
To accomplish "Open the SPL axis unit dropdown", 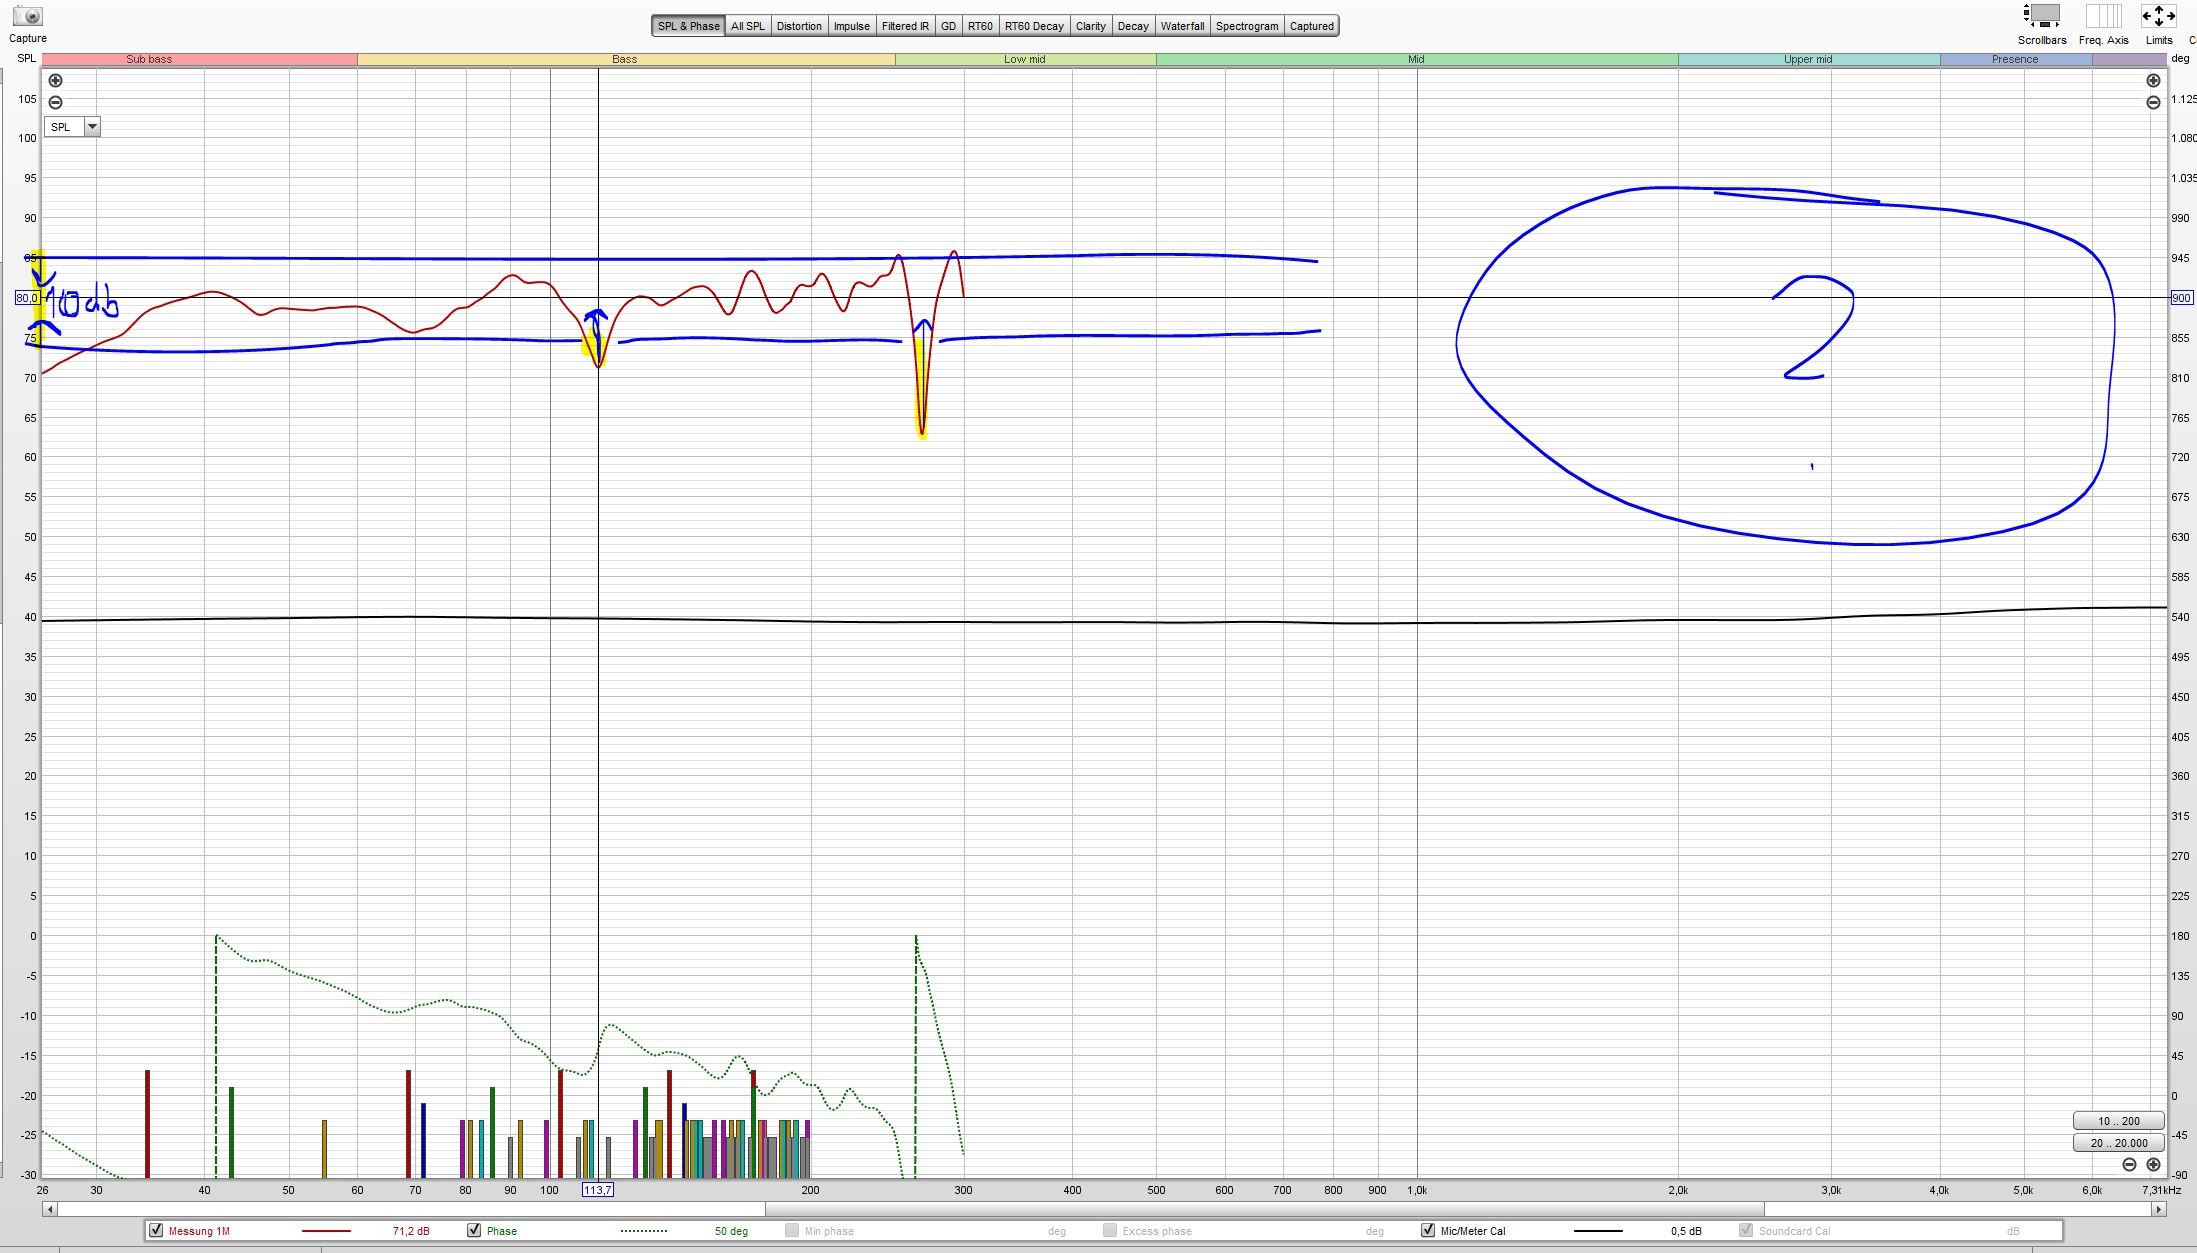I will coord(92,127).
